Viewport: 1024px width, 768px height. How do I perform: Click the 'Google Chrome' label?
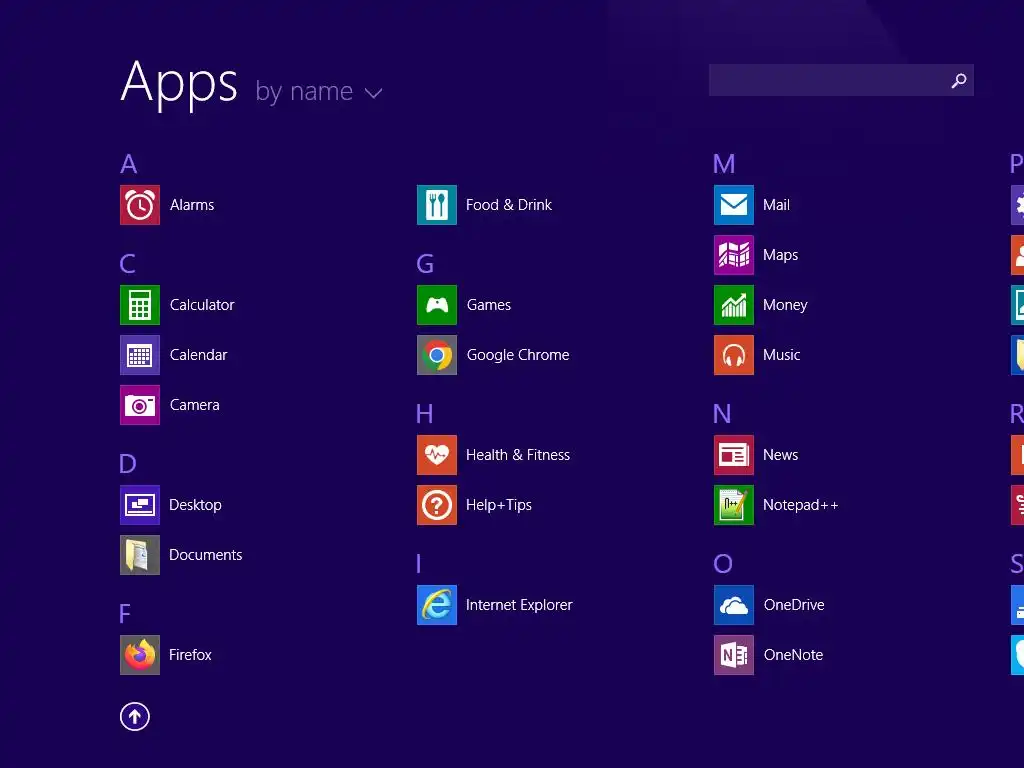point(518,355)
